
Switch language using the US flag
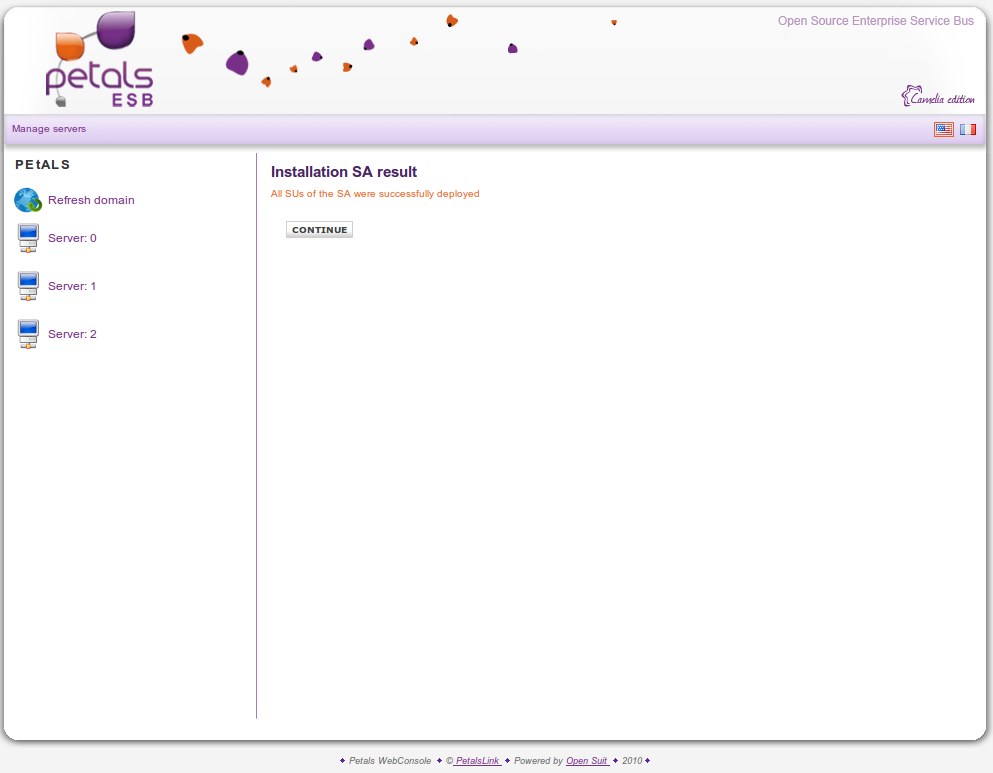pyautogui.click(x=943, y=129)
